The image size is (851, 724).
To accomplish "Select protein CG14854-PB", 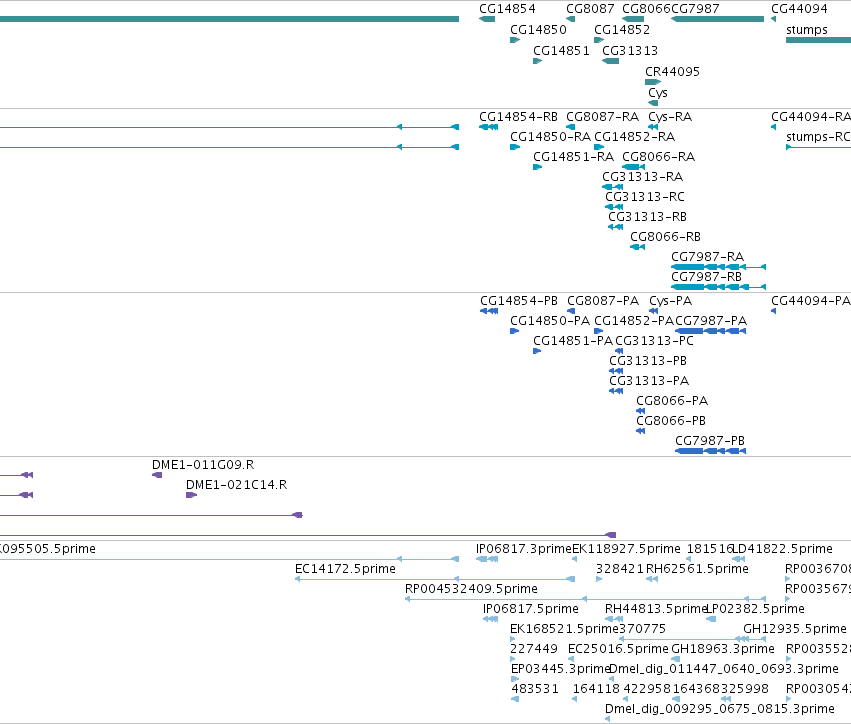I will pos(489,311).
